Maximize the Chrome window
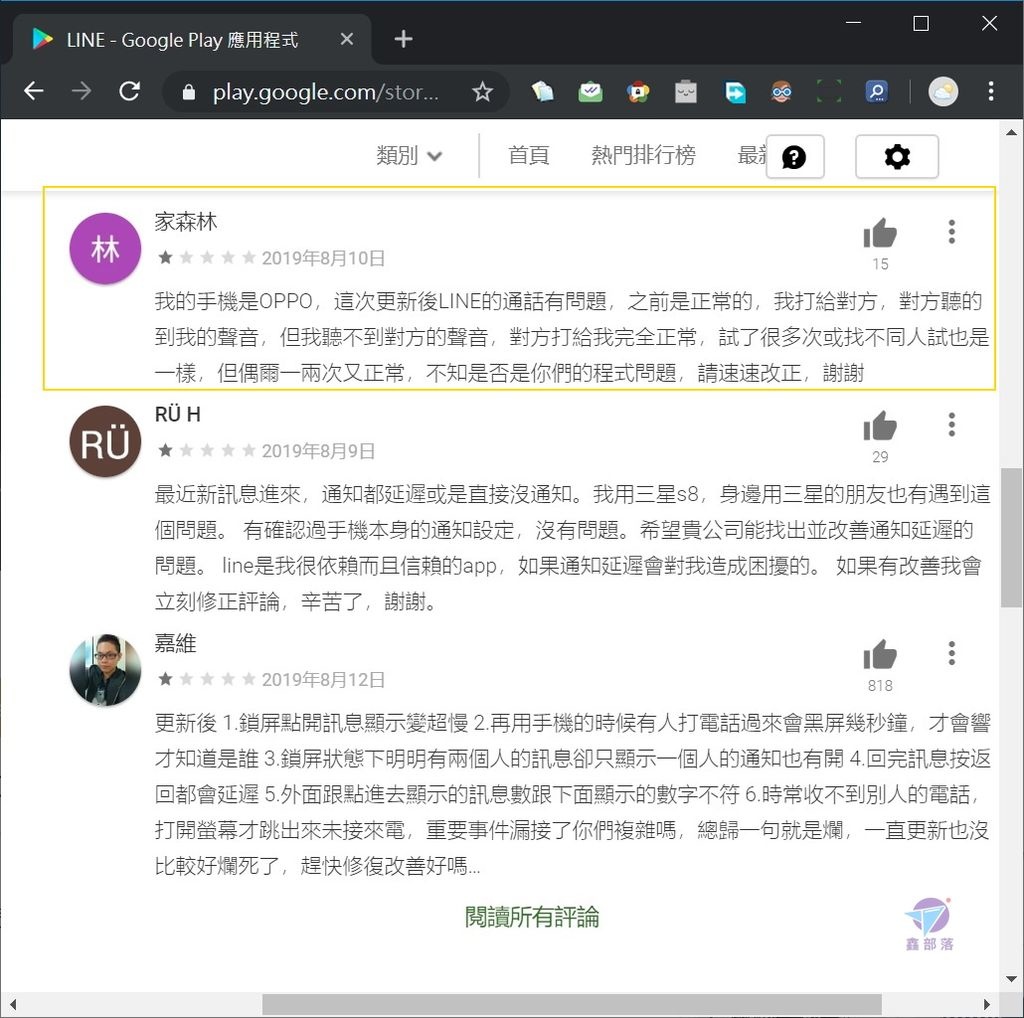This screenshot has width=1024, height=1018. (x=921, y=24)
